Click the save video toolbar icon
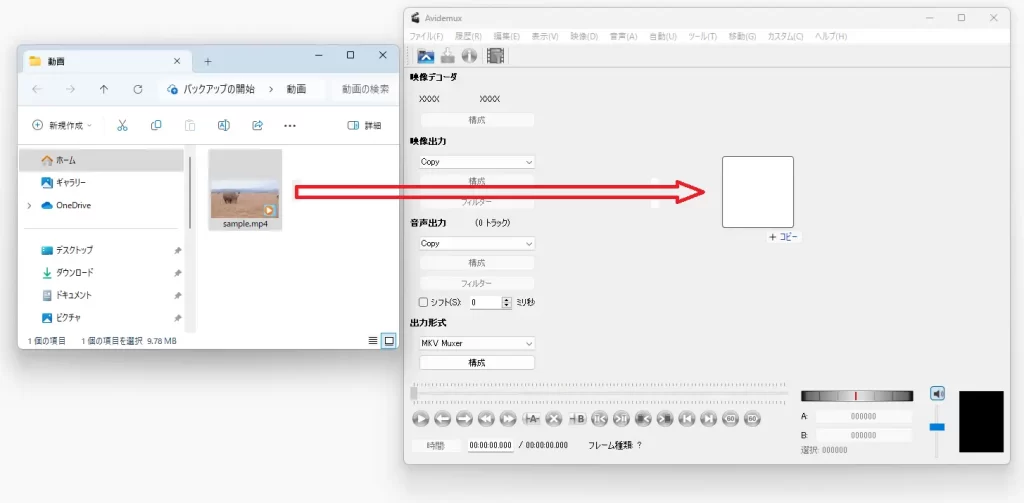Viewport: 1024px width, 503px height. [448, 56]
